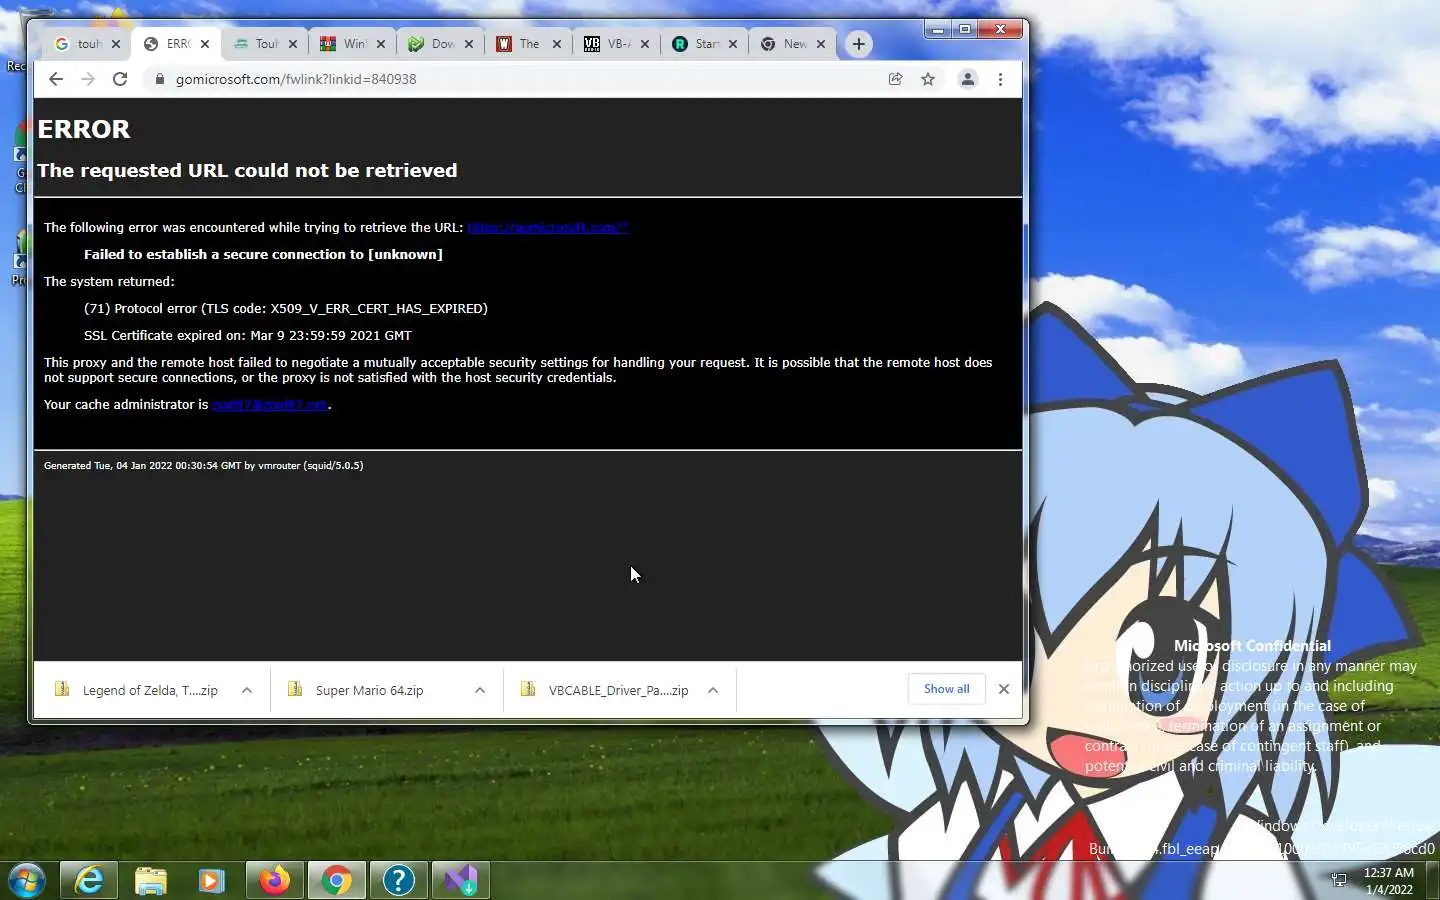Open the gomicrosoft.com URL link in error
The width and height of the screenshot is (1440, 900).
point(547,228)
